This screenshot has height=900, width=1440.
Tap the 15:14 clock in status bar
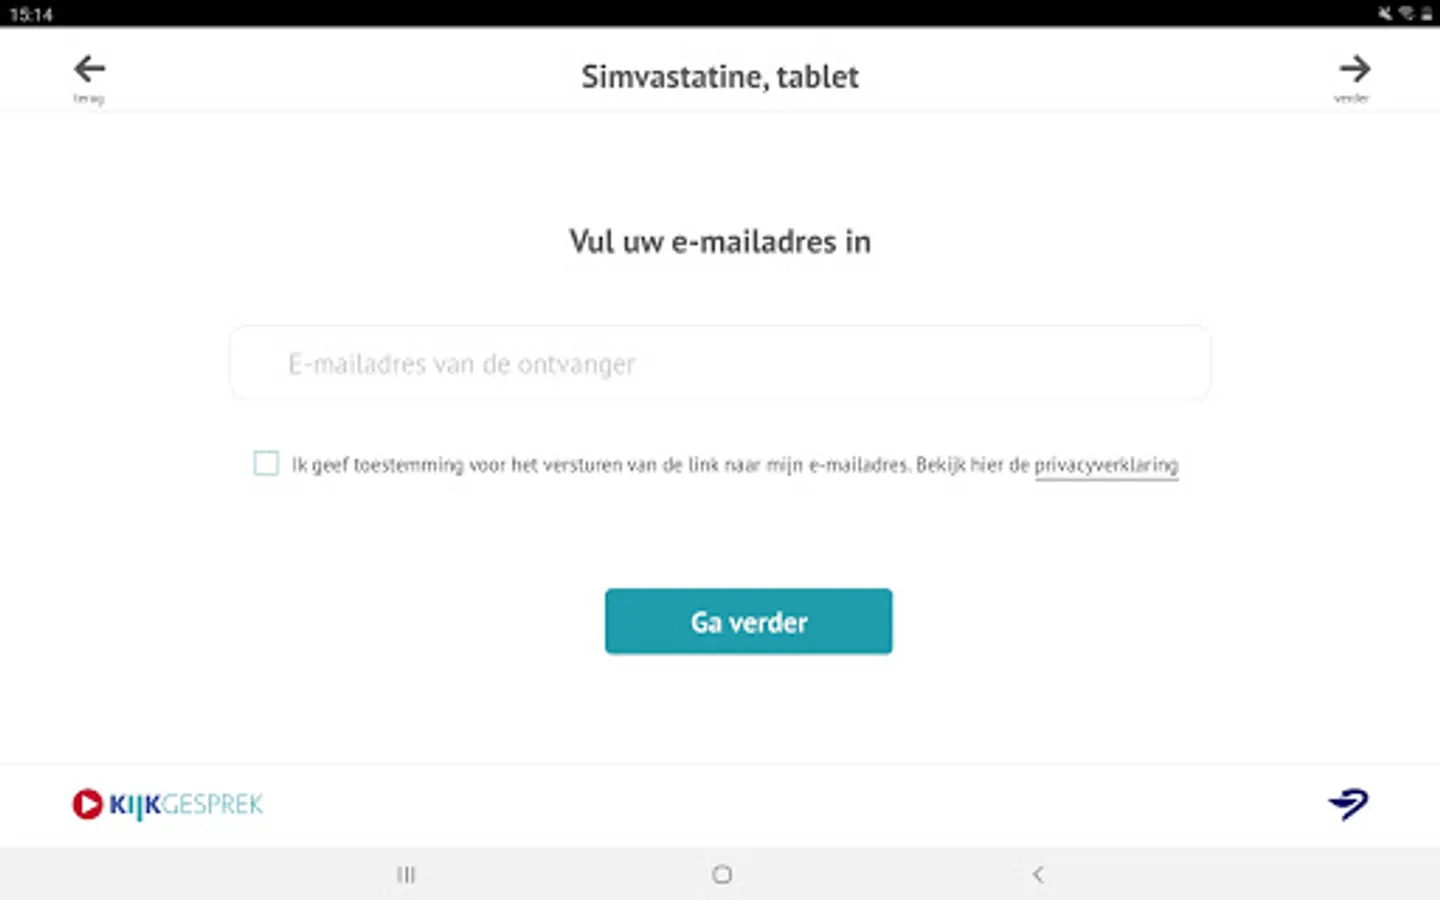pos(31,14)
